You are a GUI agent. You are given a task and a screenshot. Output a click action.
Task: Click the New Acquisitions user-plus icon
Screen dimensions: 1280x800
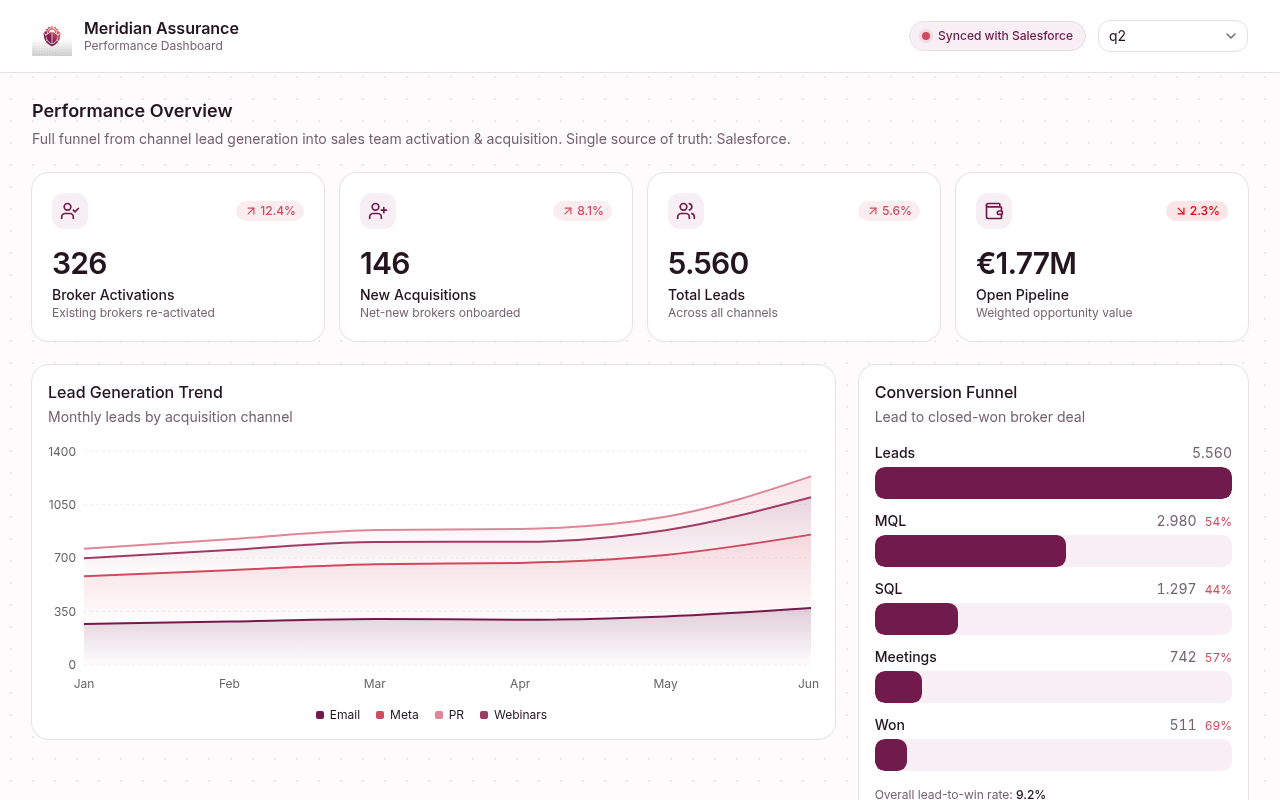pyautogui.click(x=378, y=211)
